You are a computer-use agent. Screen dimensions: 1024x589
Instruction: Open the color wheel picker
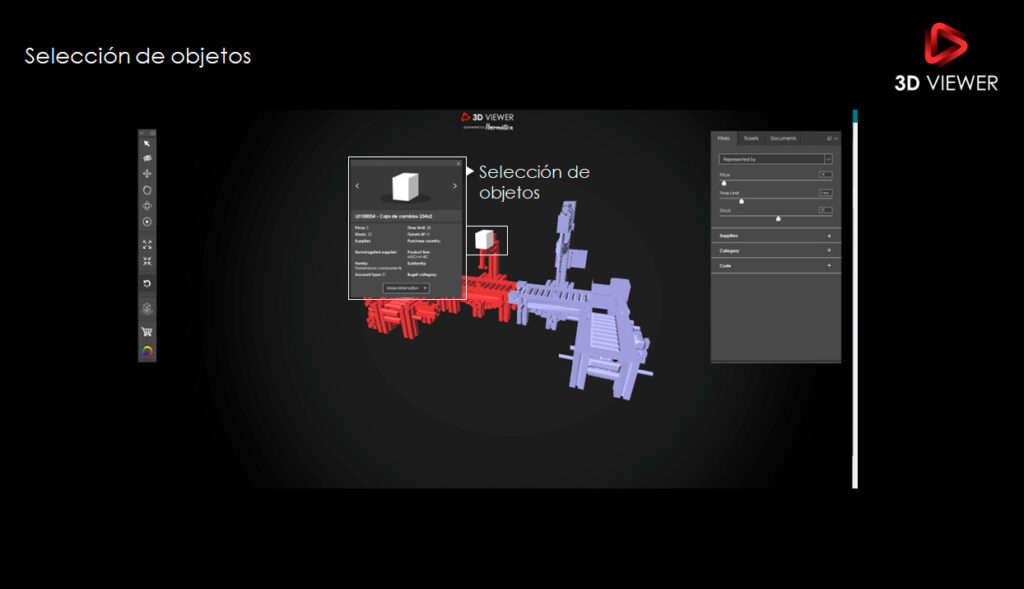pyautogui.click(x=147, y=351)
